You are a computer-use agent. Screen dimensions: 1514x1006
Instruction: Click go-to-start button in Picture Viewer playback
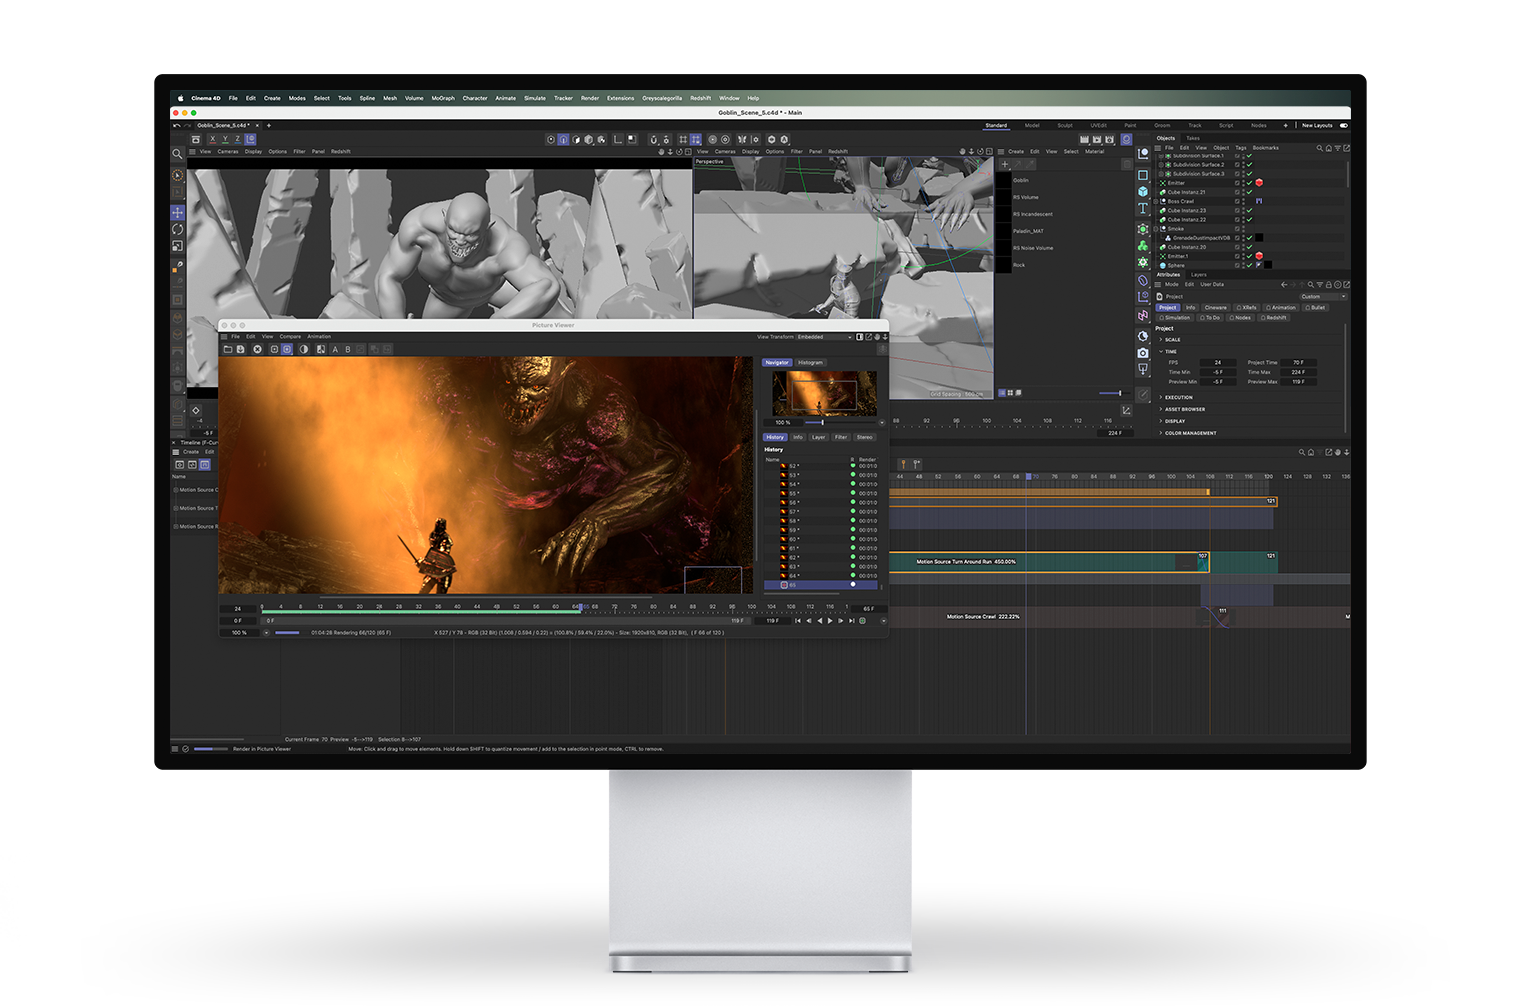[x=798, y=621]
